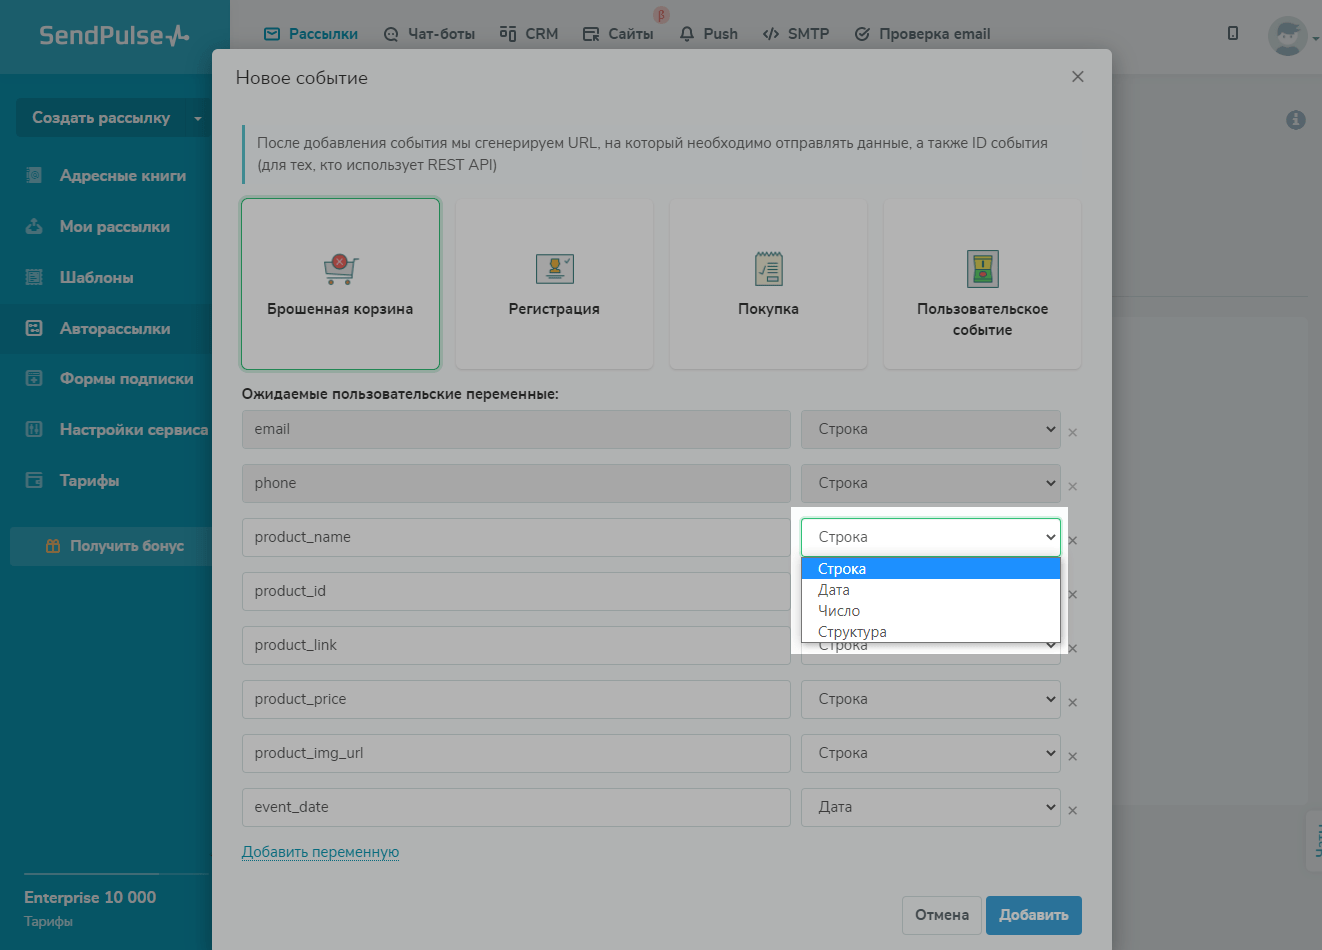Screen dimensions: 1322x950
Task: Open the CRM top menu
Action: coord(529,34)
